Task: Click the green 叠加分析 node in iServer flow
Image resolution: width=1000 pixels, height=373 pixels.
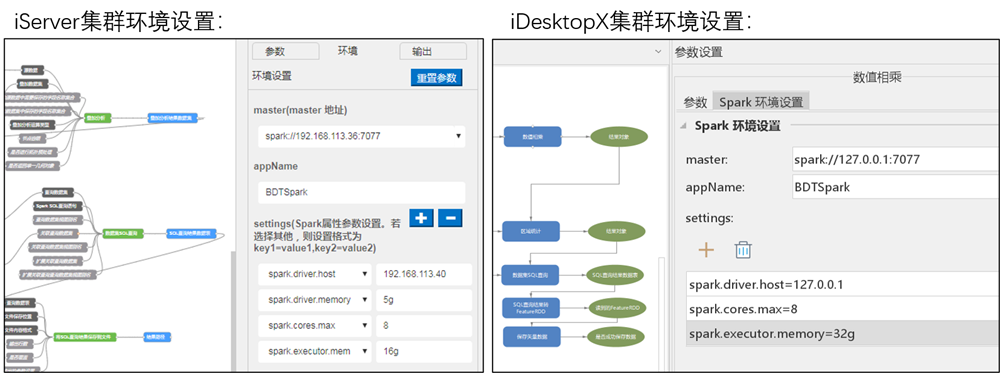Action: click(x=98, y=117)
